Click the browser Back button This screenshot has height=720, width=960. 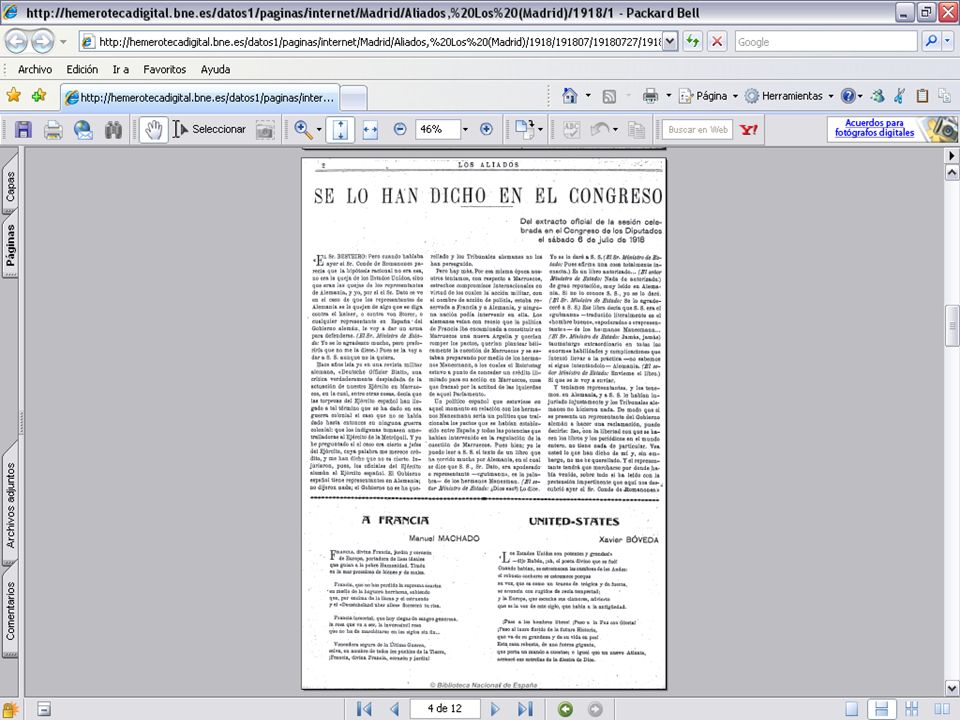point(17,42)
